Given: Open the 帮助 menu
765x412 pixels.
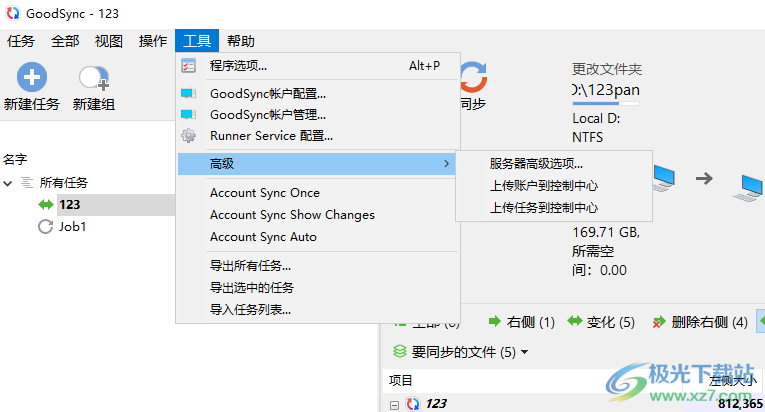Looking at the screenshot, I should pyautogui.click(x=241, y=41).
